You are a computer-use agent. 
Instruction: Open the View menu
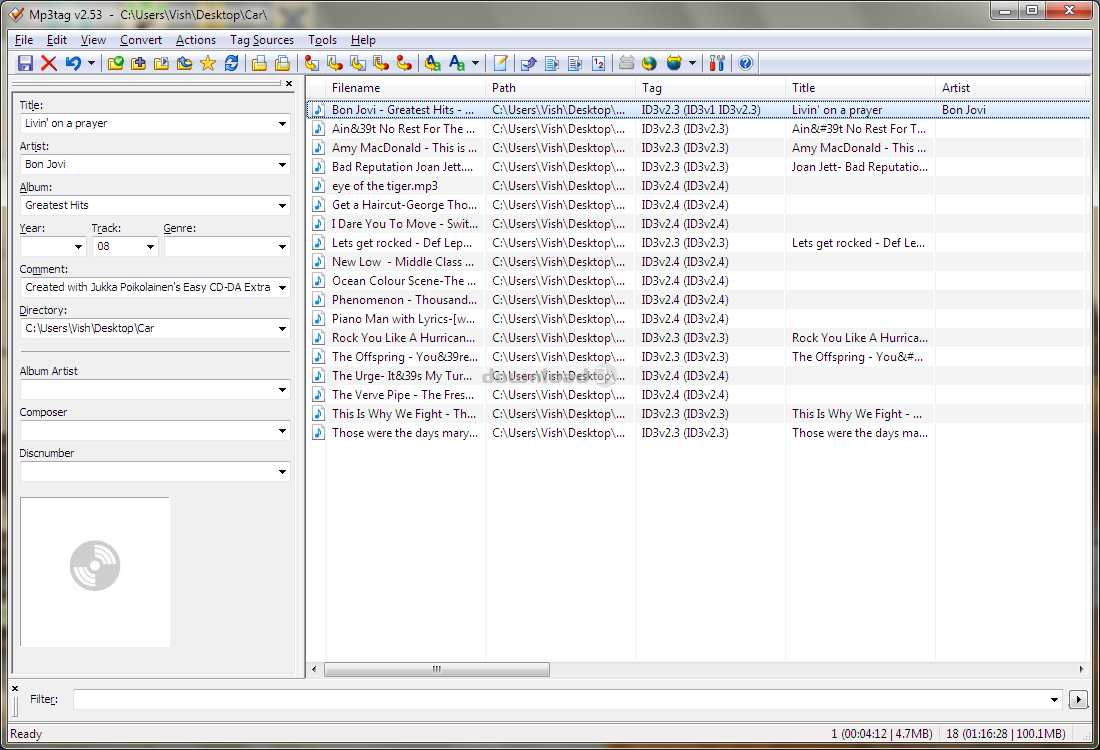[93, 40]
